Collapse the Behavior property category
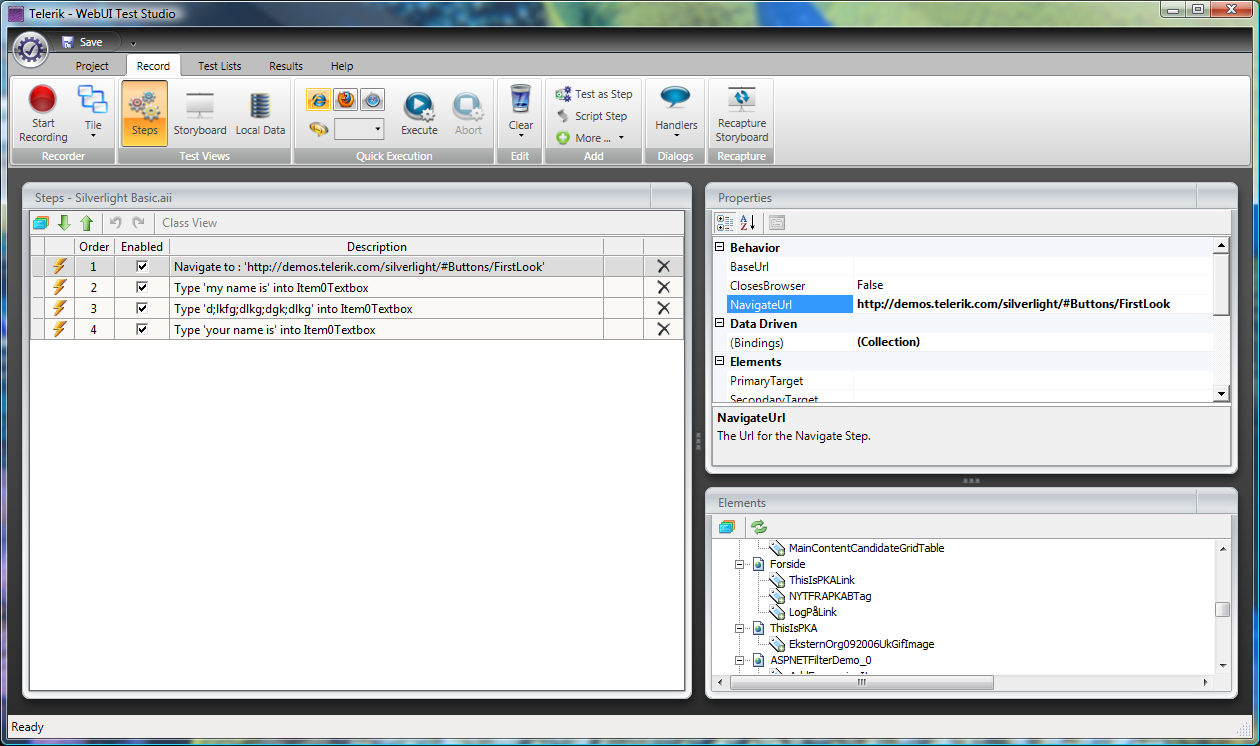The width and height of the screenshot is (1260, 746). (x=720, y=247)
